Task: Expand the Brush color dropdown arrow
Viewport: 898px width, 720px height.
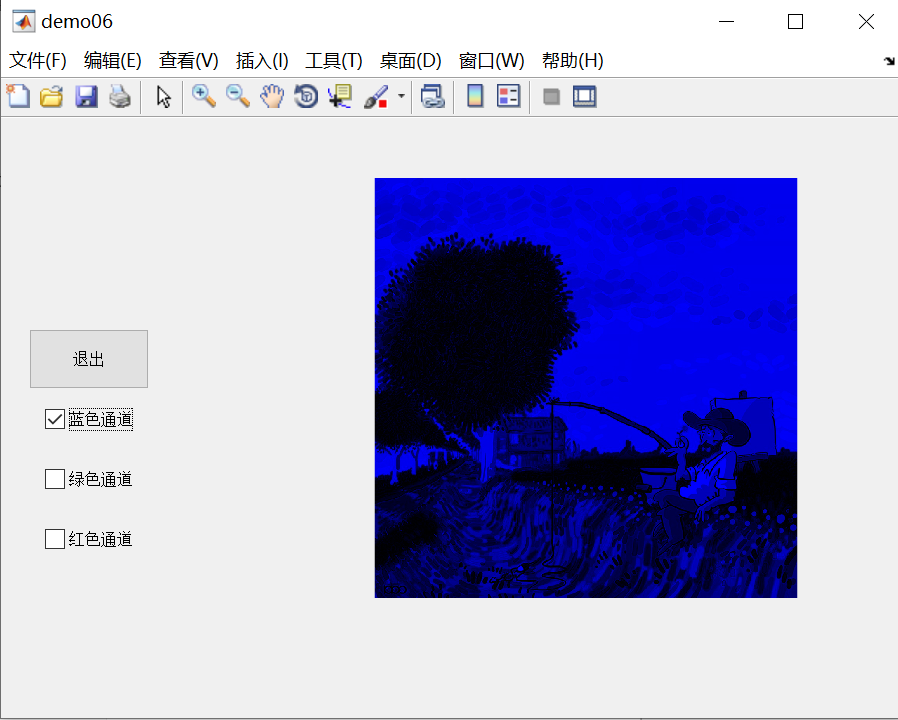Action: tap(401, 96)
